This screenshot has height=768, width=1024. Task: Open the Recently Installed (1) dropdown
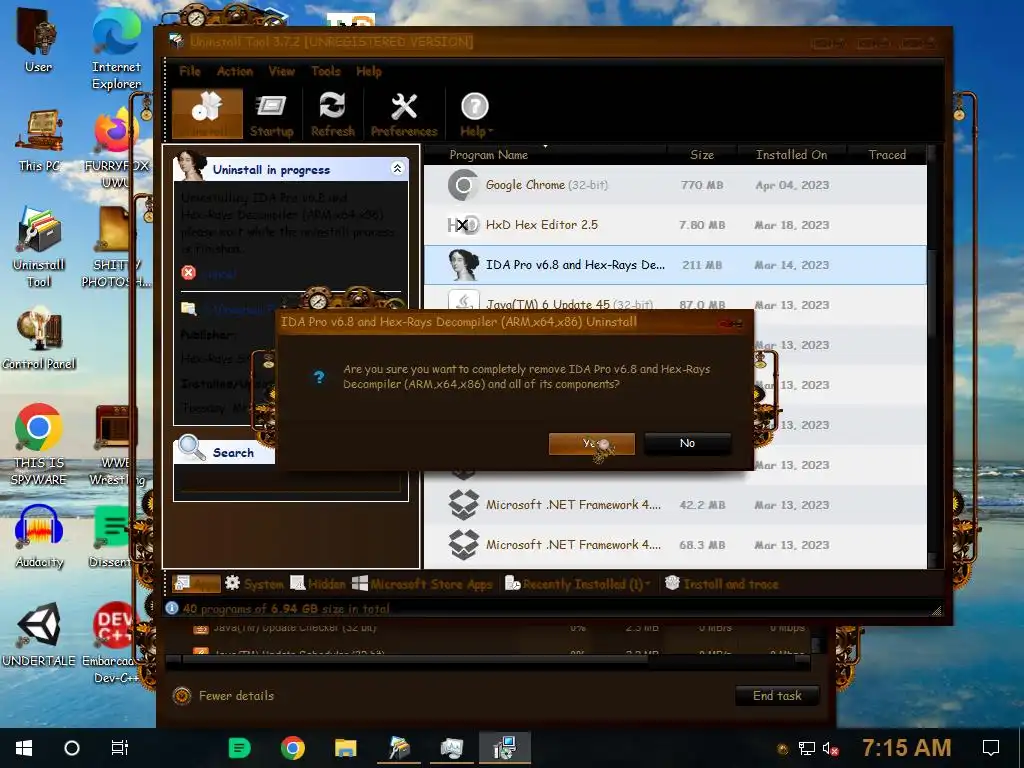(577, 584)
